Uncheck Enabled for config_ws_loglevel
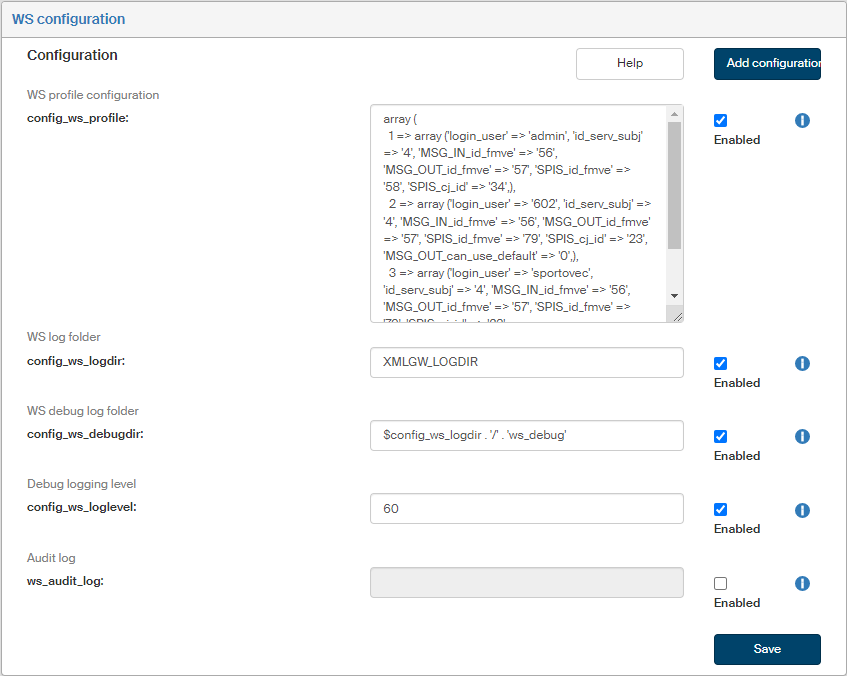 (x=721, y=510)
